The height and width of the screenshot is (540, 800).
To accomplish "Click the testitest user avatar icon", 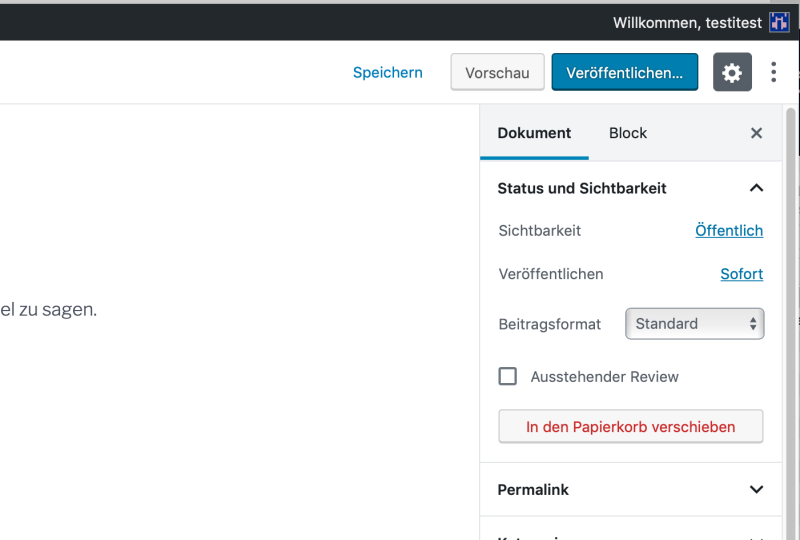I will [x=779, y=22].
